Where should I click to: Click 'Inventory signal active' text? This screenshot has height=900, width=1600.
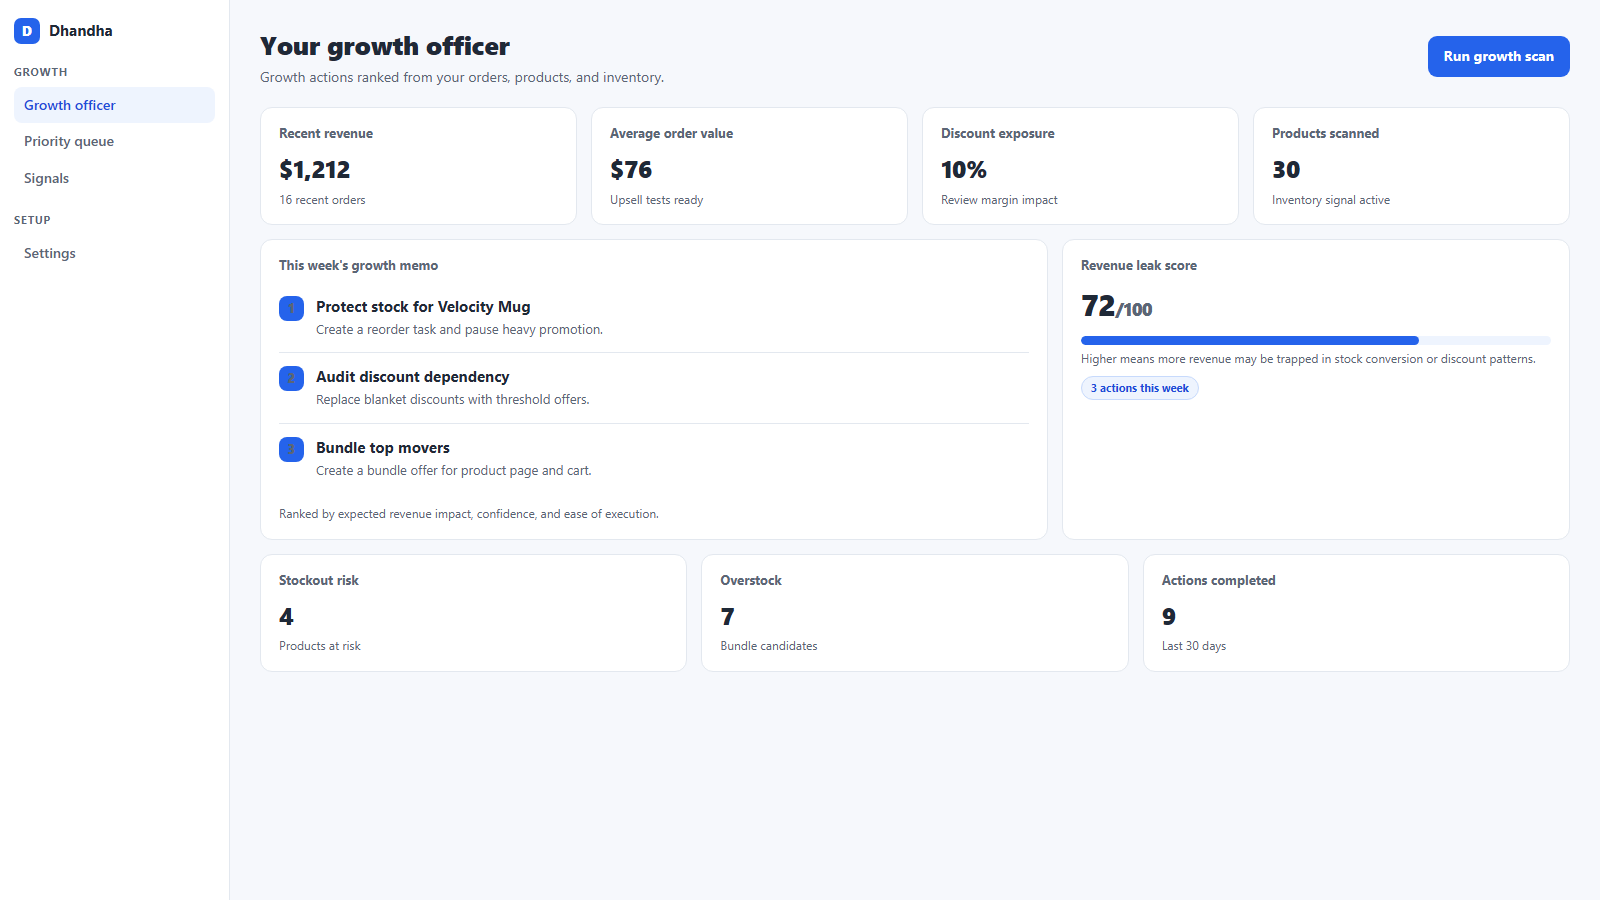click(1331, 200)
